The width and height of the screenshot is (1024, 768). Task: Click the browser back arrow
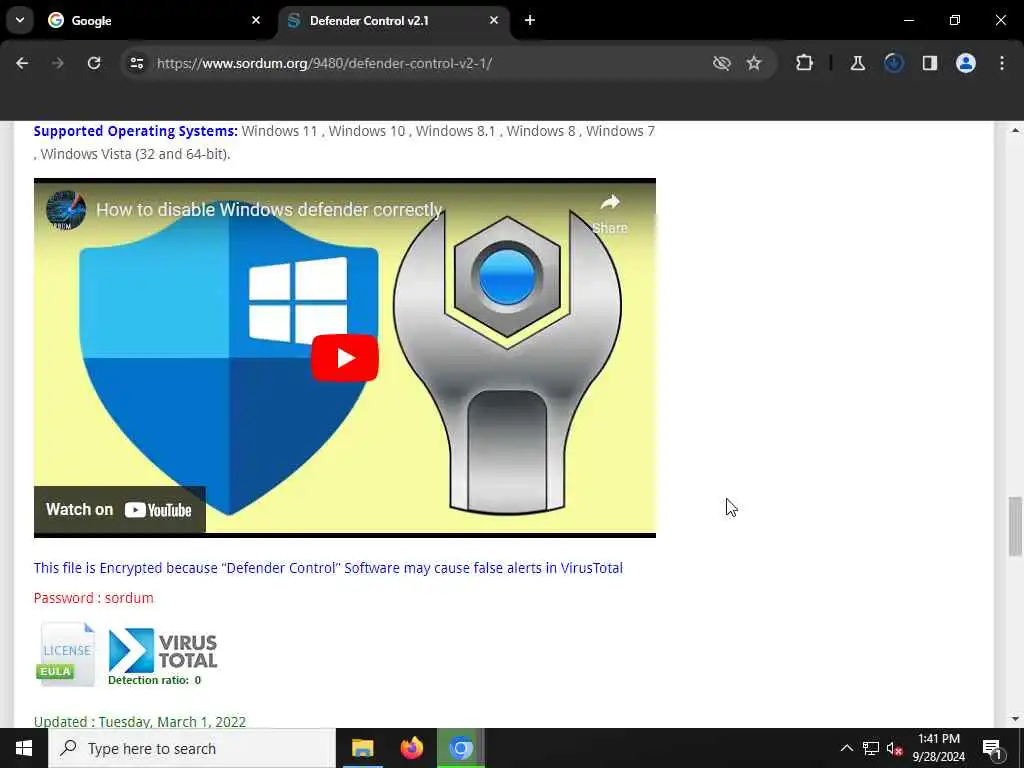[x=22, y=63]
